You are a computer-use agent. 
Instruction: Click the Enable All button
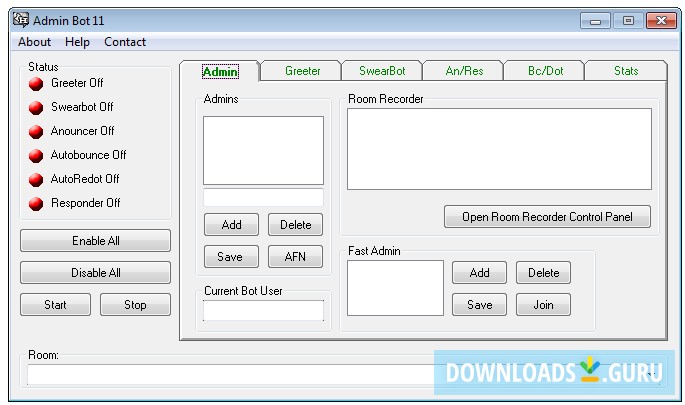tap(95, 241)
